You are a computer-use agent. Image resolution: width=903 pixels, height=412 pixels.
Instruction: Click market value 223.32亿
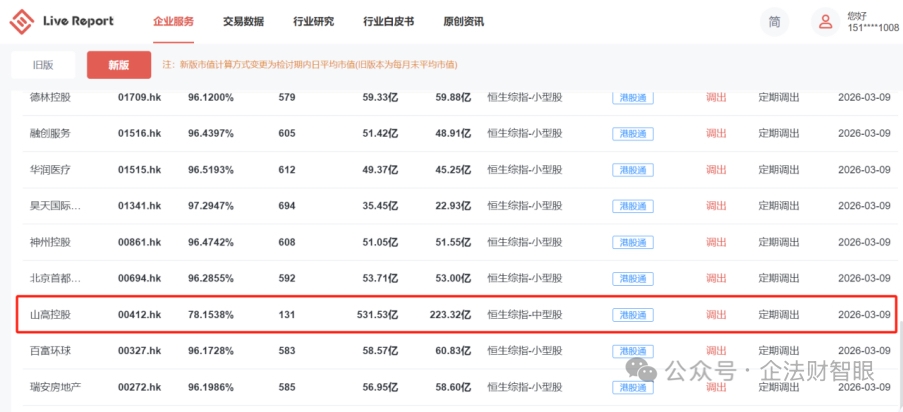450,315
